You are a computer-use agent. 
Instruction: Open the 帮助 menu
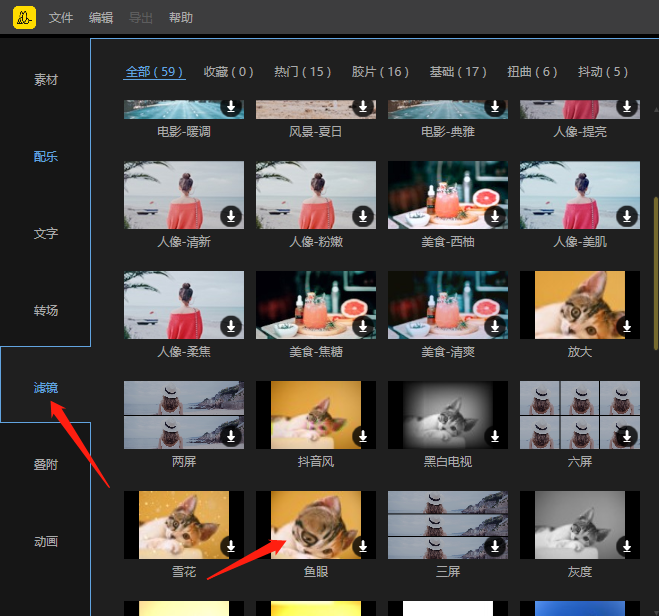pyautogui.click(x=181, y=18)
